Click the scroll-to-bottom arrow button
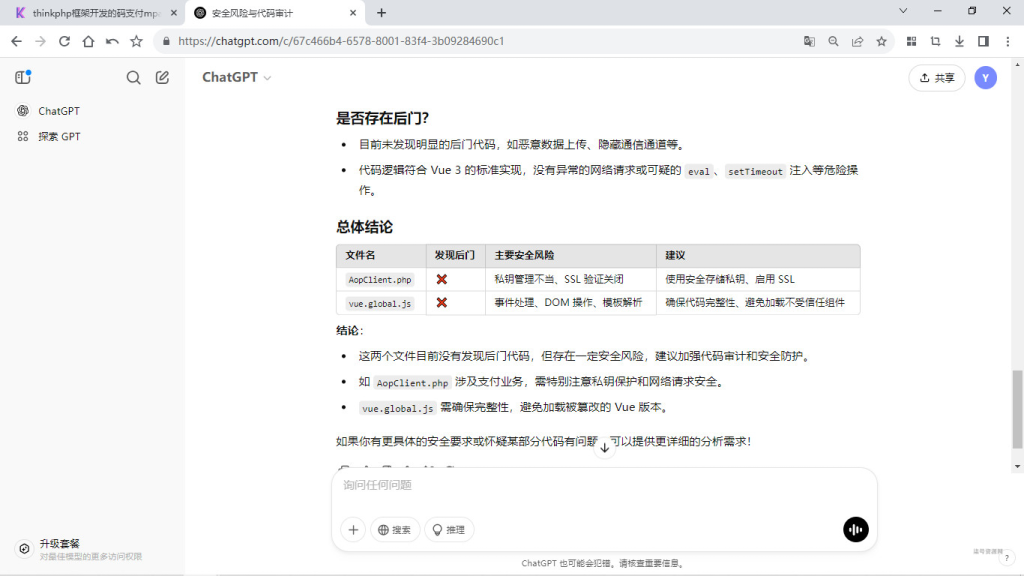 604,448
